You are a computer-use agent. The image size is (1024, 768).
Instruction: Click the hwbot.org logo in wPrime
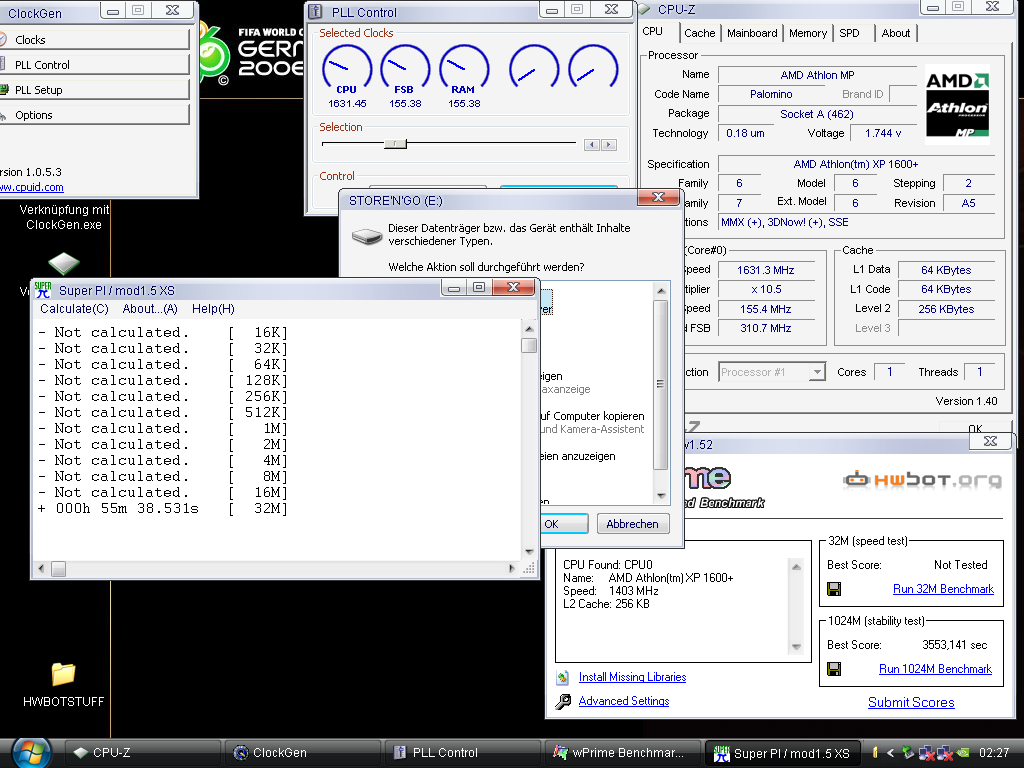[922, 481]
